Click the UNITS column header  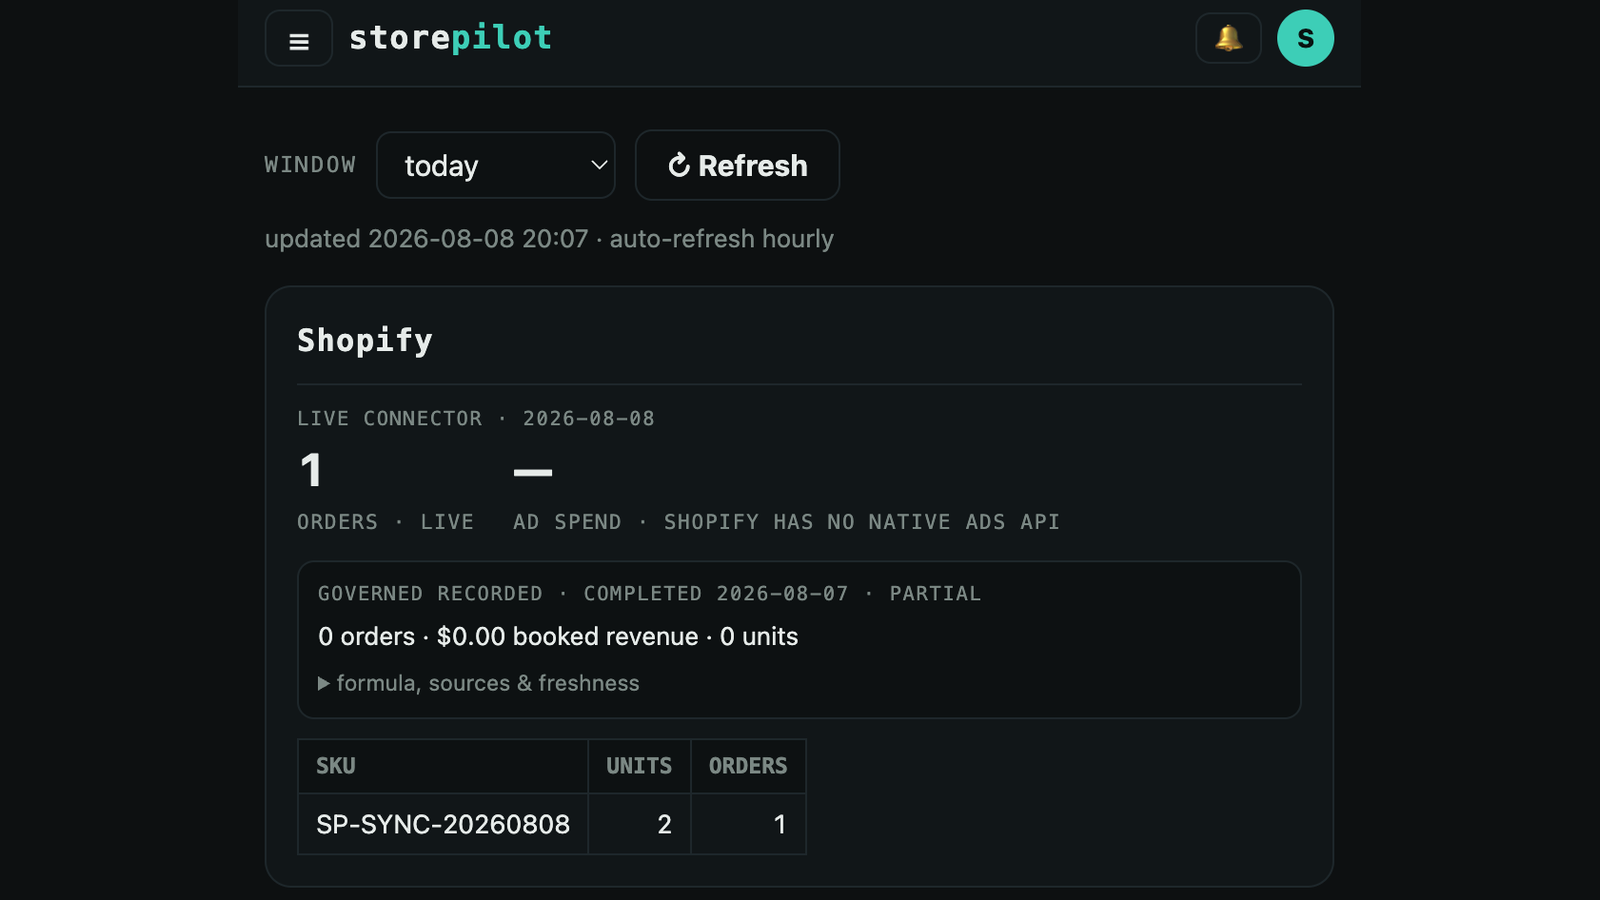click(639, 766)
